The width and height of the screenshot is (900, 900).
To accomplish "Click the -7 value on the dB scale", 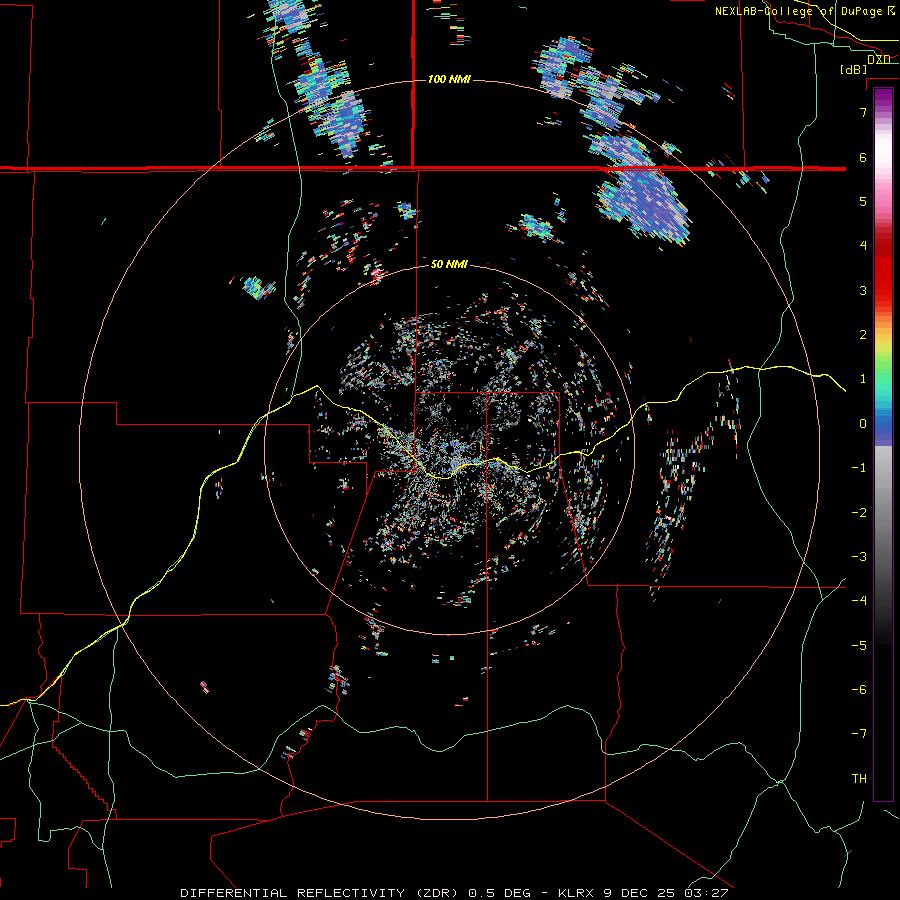I will (x=859, y=734).
